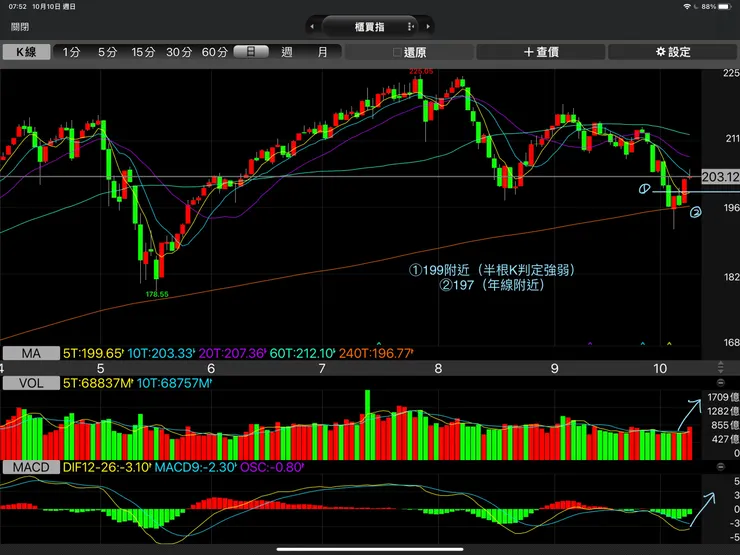Open the 查價 price lookup
The image size is (740, 555).
point(541,52)
